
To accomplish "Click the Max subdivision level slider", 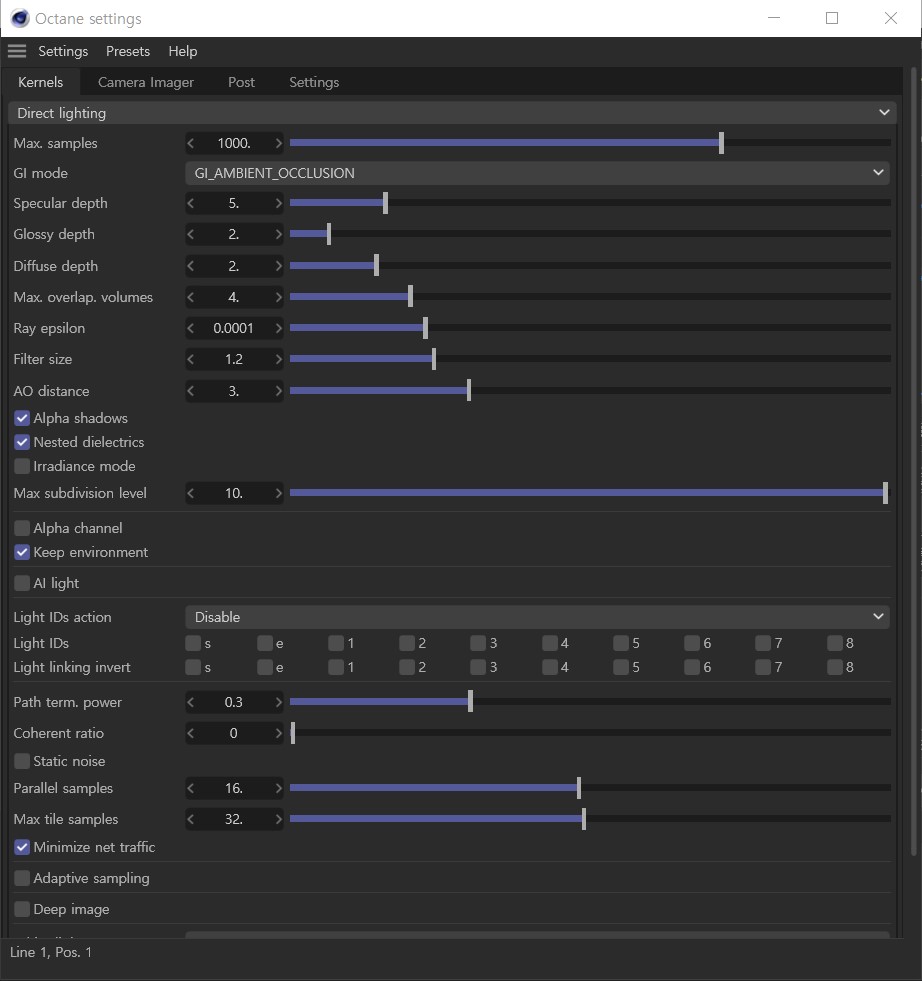I will 590,493.
